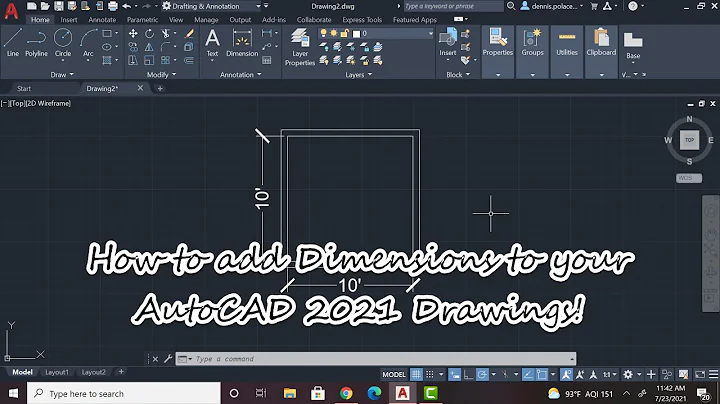Viewport: 720px width, 404px height.
Task: Click the viewport [Top] view control label
Action: [17, 103]
